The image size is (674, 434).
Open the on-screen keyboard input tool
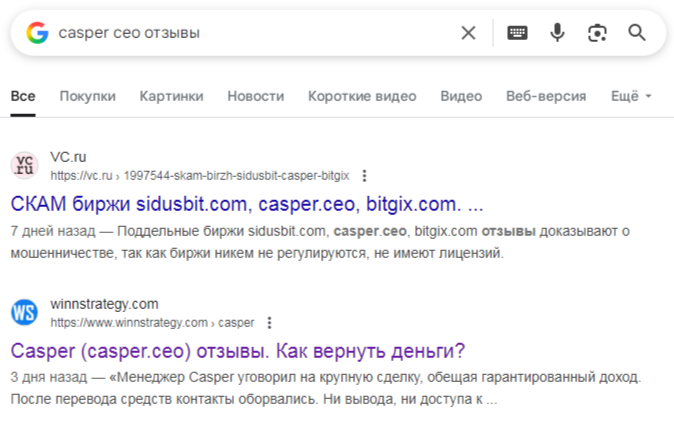pyautogui.click(x=517, y=33)
